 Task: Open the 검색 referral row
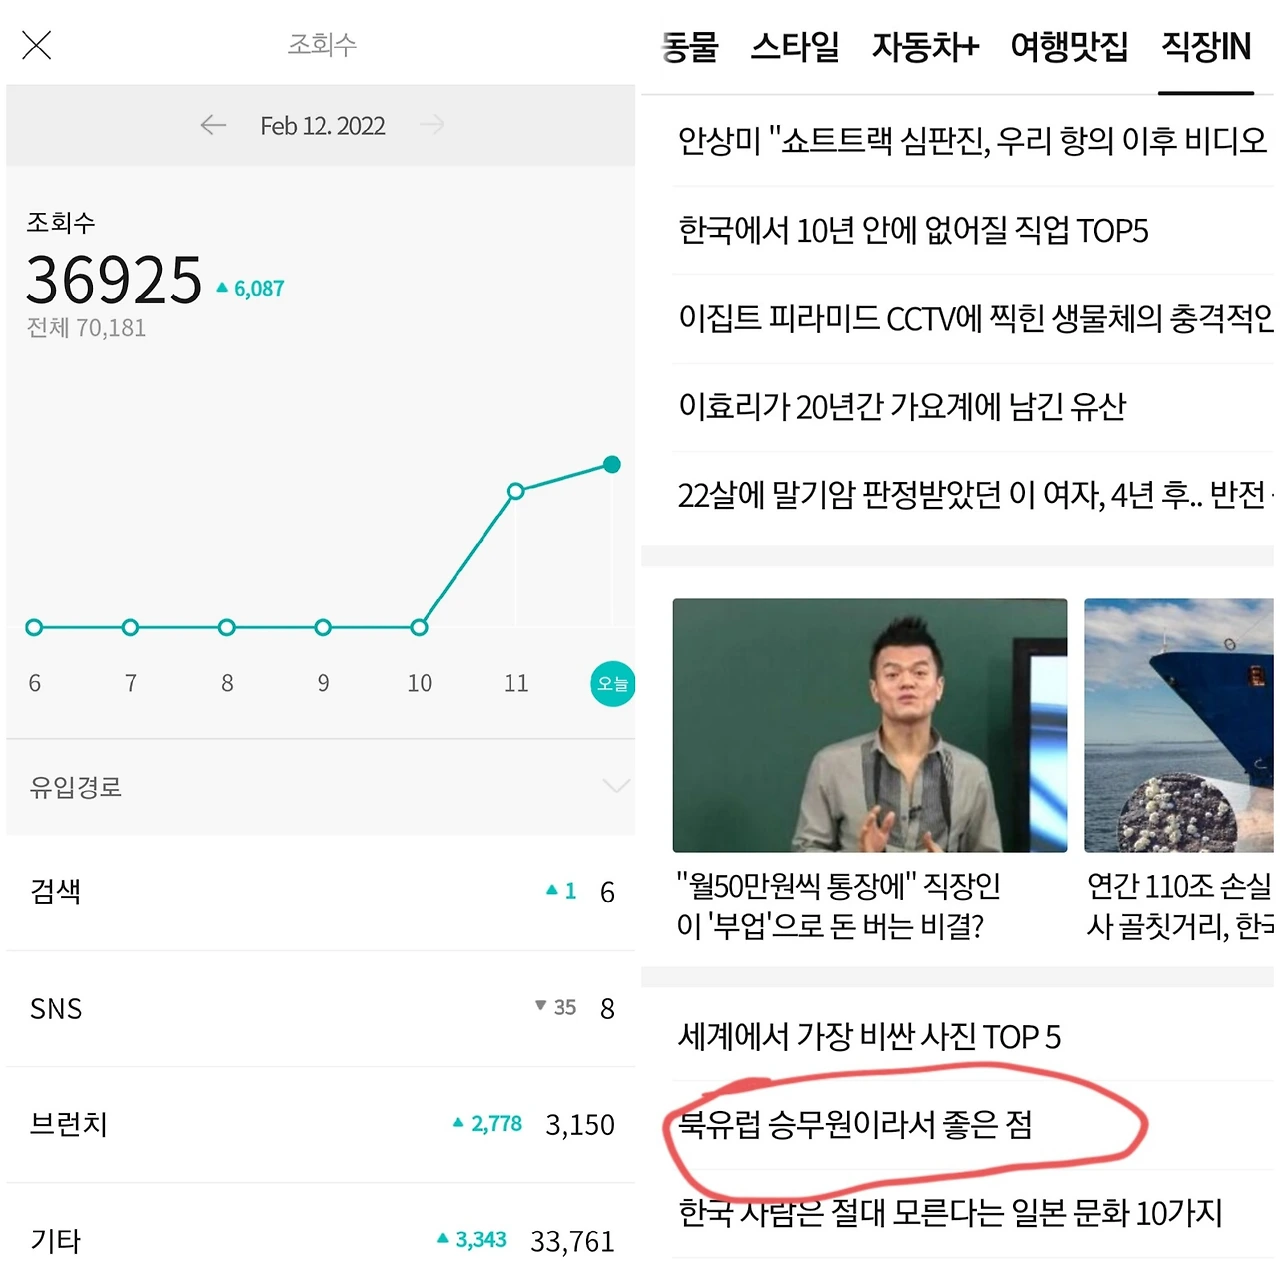point(321,891)
